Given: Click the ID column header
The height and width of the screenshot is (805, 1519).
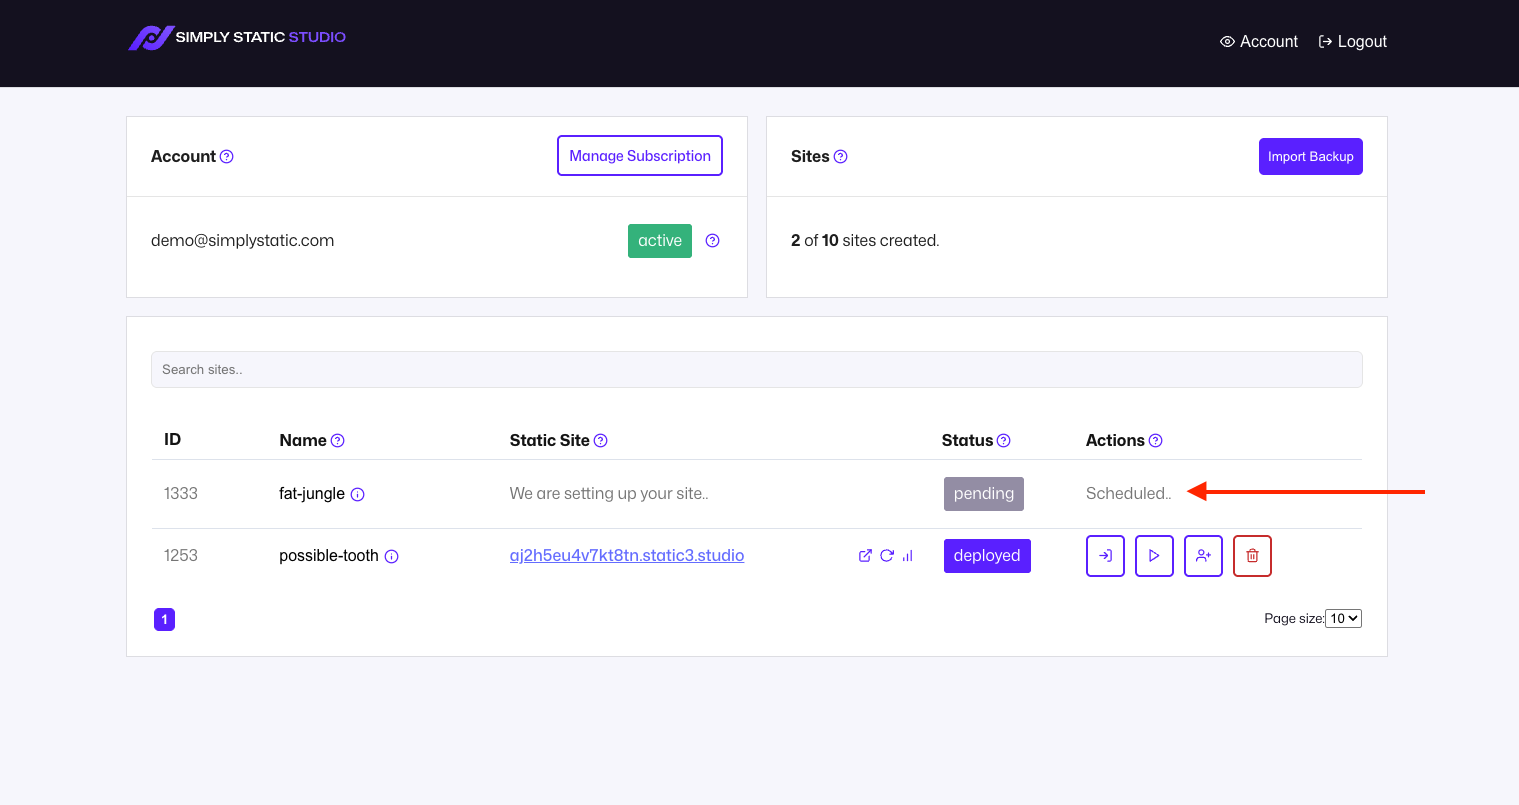Looking at the screenshot, I should (x=173, y=440).
